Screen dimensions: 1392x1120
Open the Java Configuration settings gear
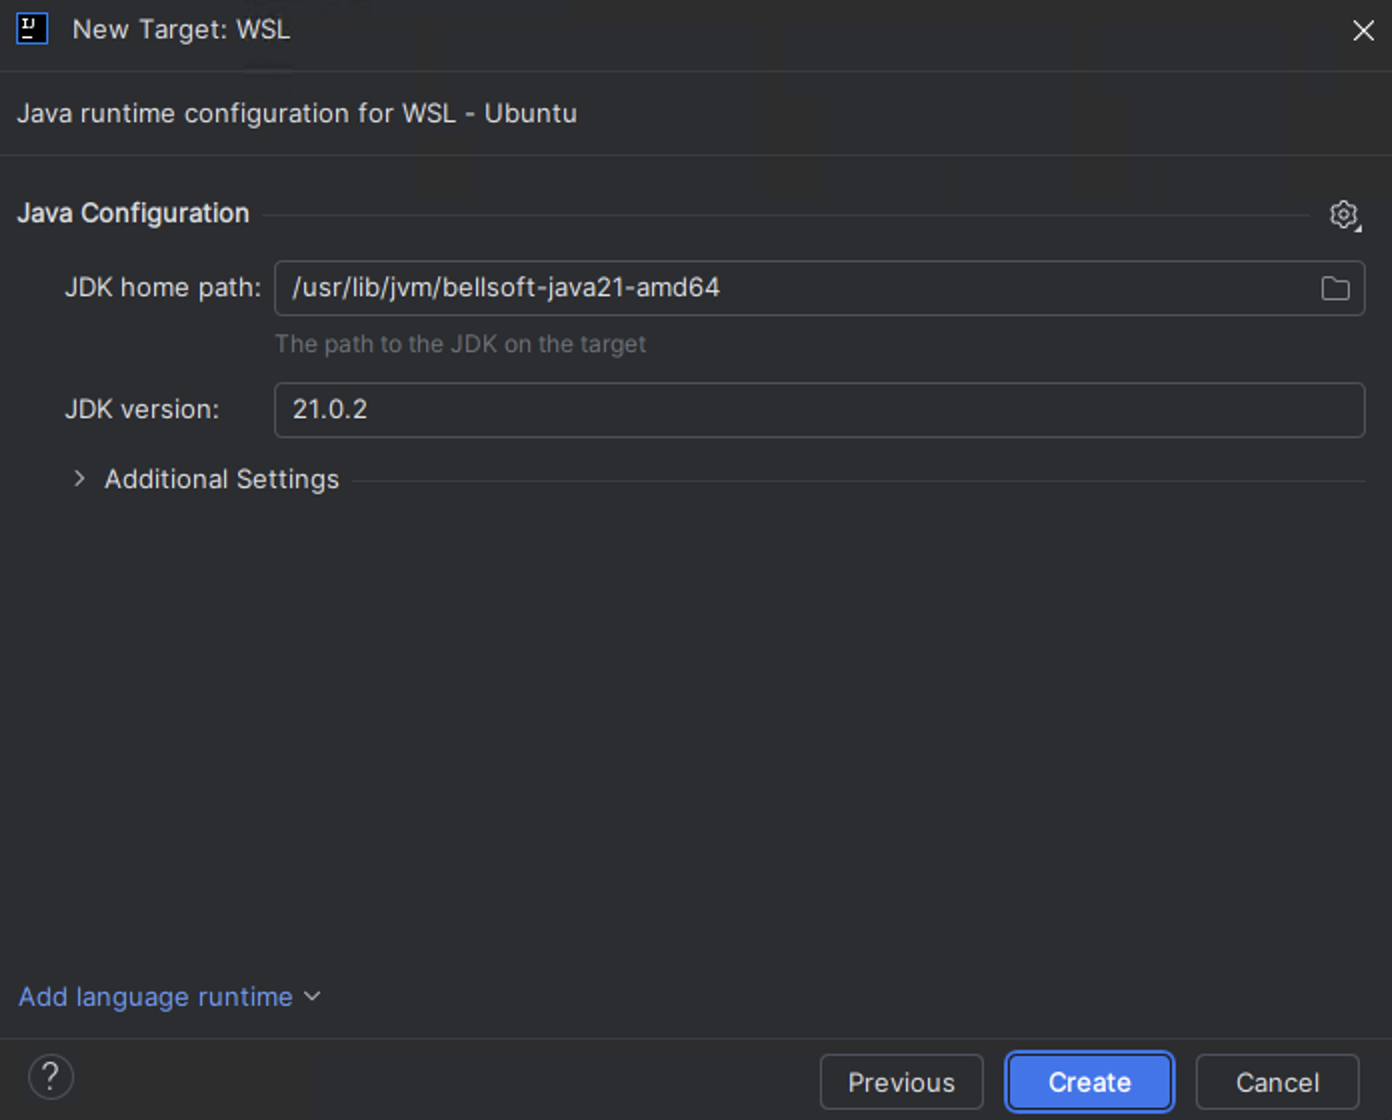pos(1344,214)
